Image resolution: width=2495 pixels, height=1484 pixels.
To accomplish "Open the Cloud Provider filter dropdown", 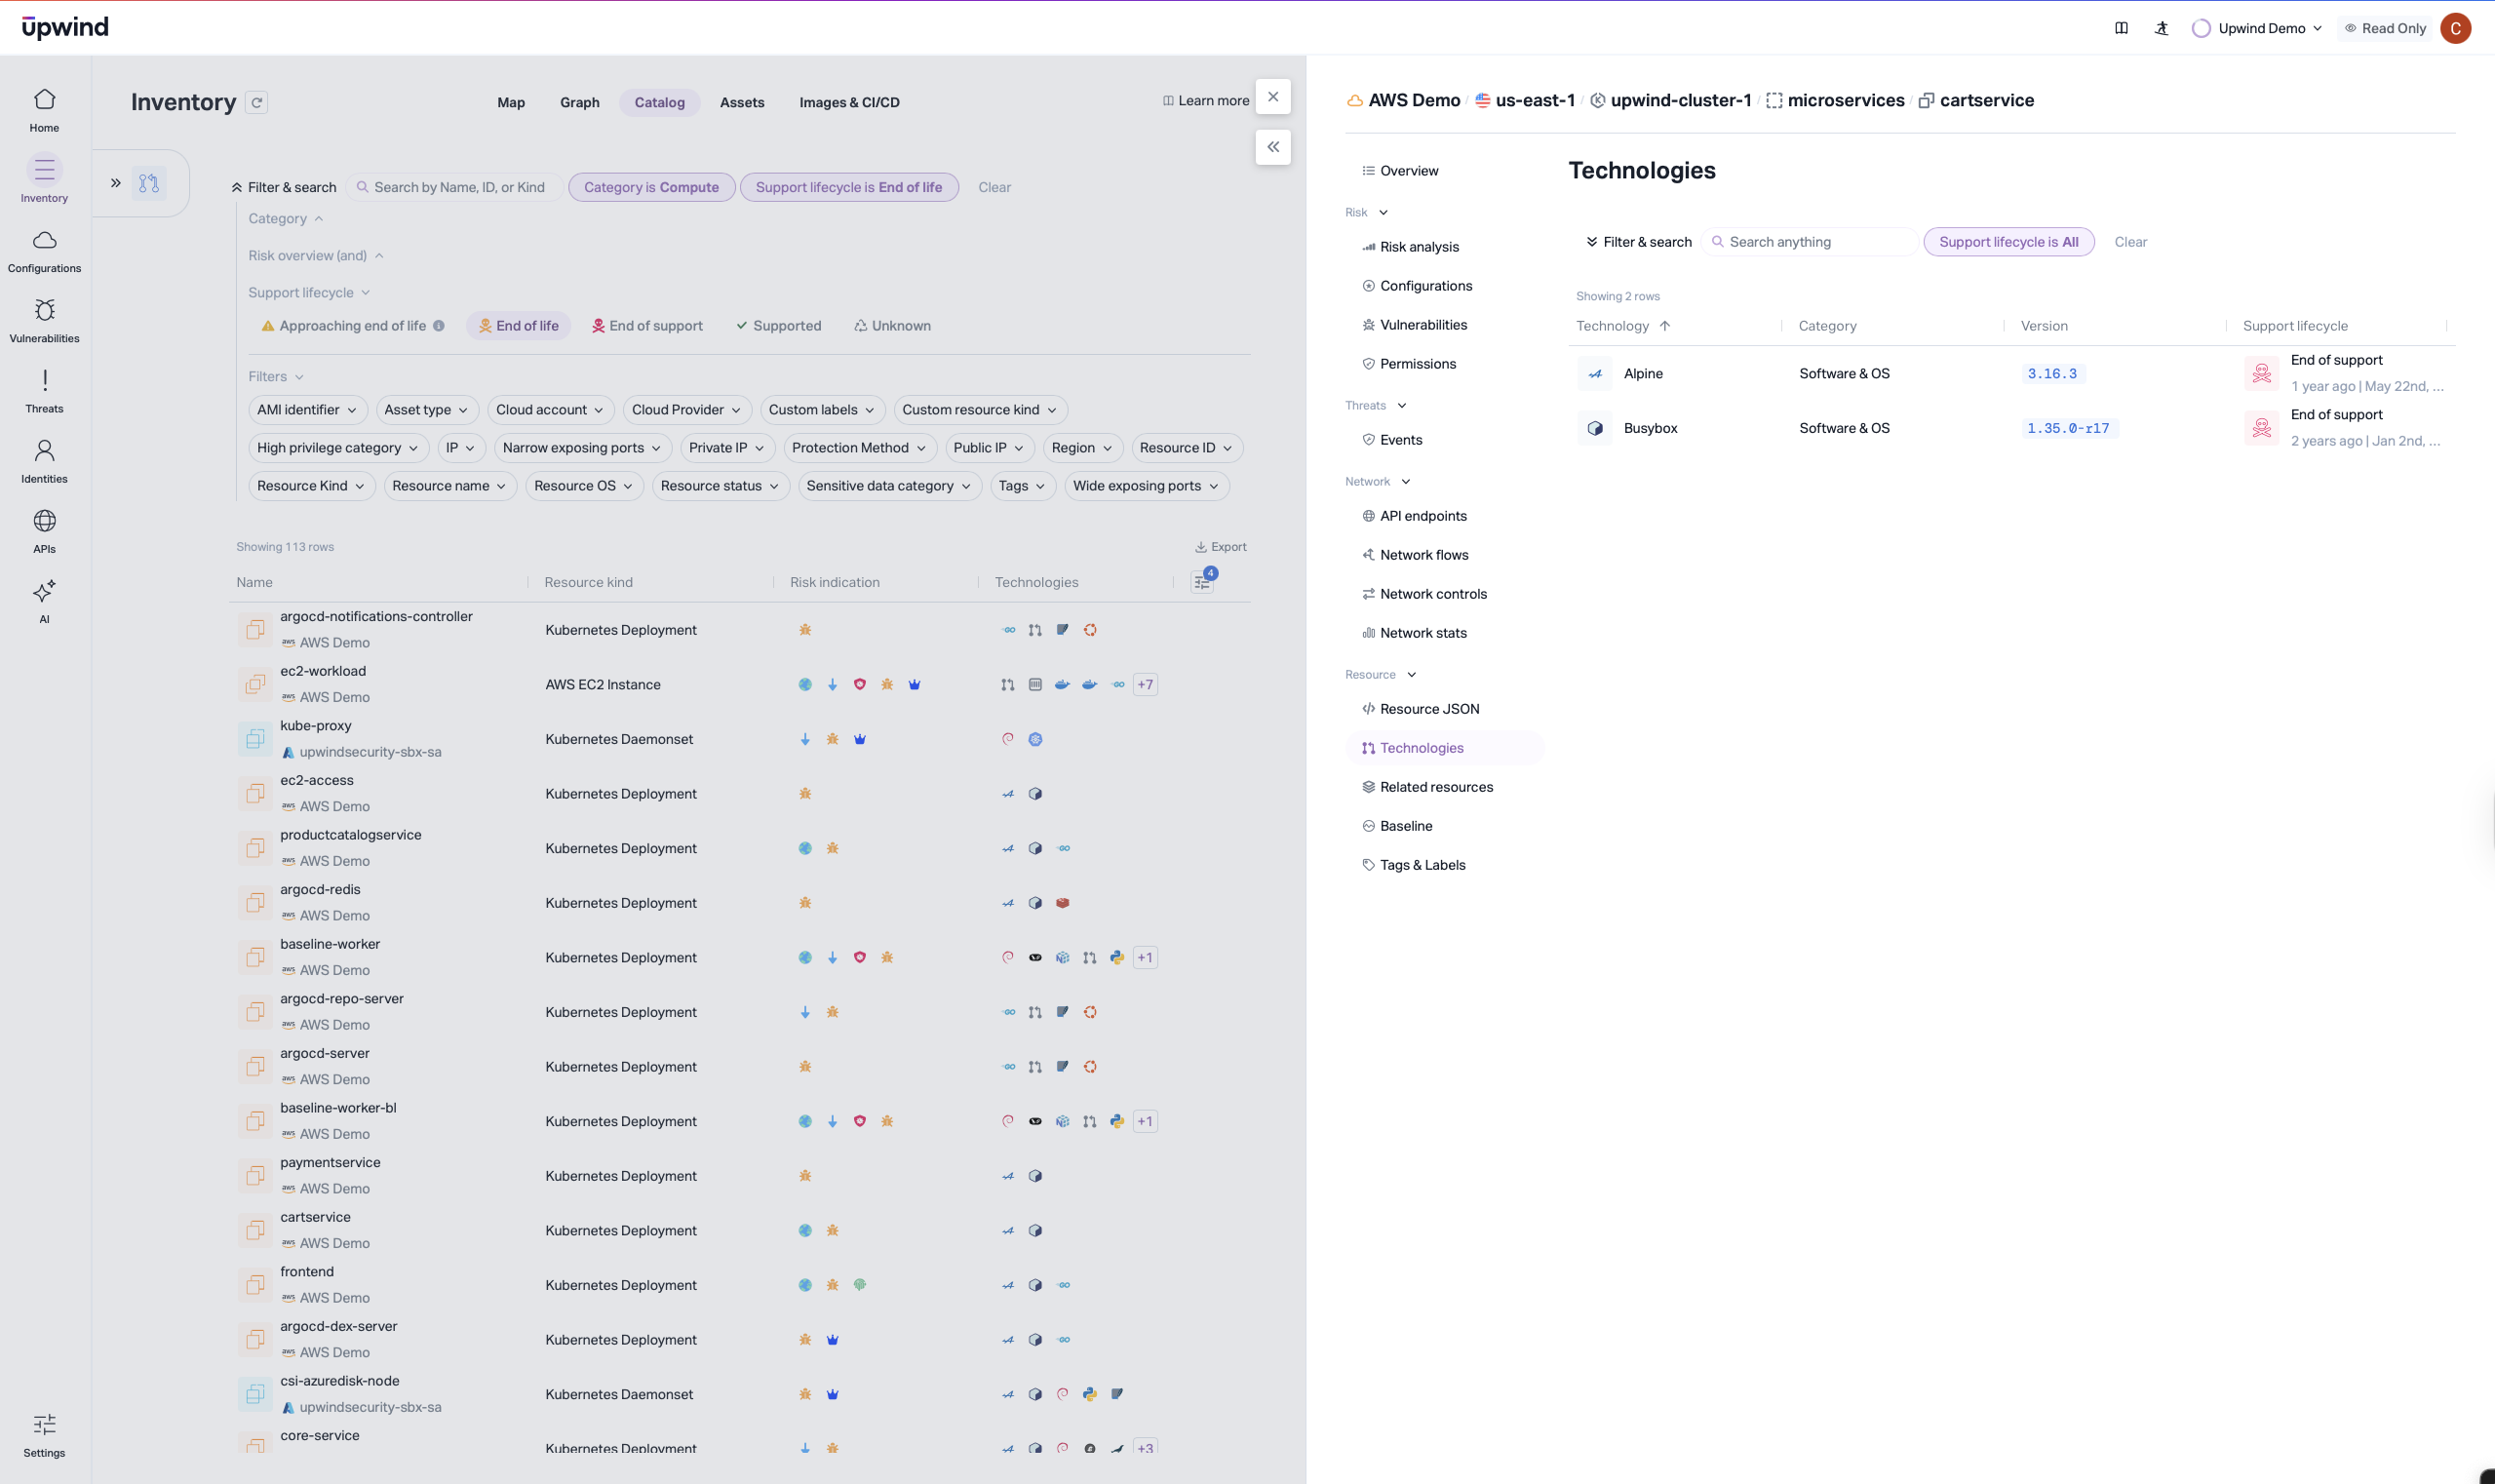I will pyautogui.click(x=686, y=410).
